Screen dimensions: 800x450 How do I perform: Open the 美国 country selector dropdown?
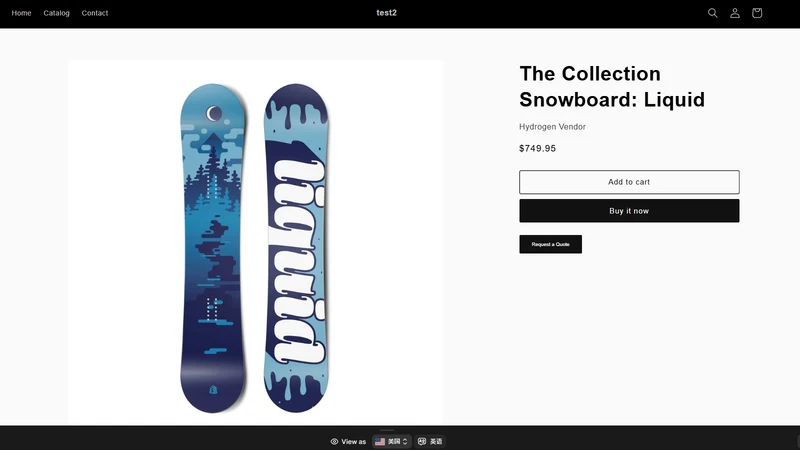[391, 442]
